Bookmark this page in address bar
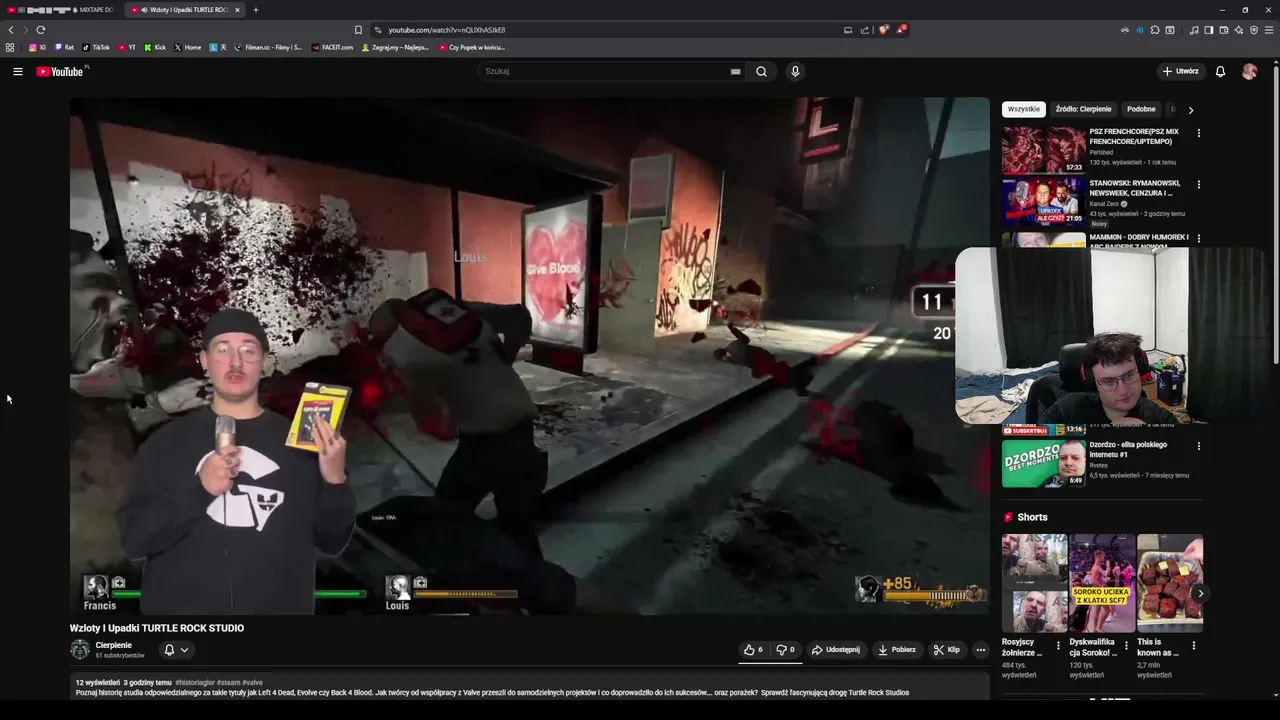The width and height of the screenshot is (1280, 720). coord(358,30)
